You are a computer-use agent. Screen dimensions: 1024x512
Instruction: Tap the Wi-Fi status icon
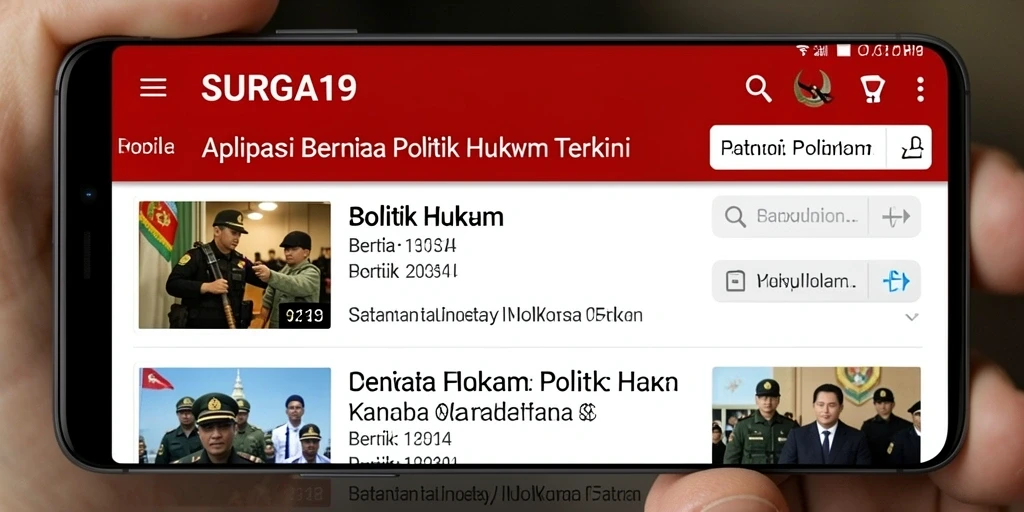tap(803, 50)
